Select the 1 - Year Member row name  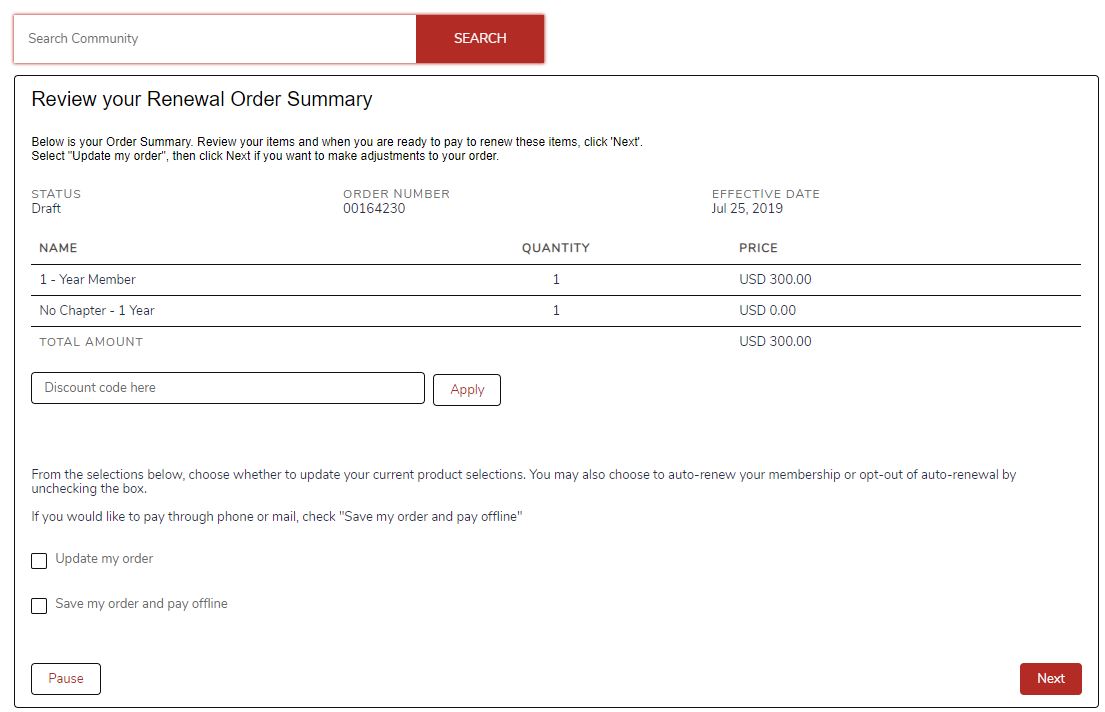(x=88, y=280)
